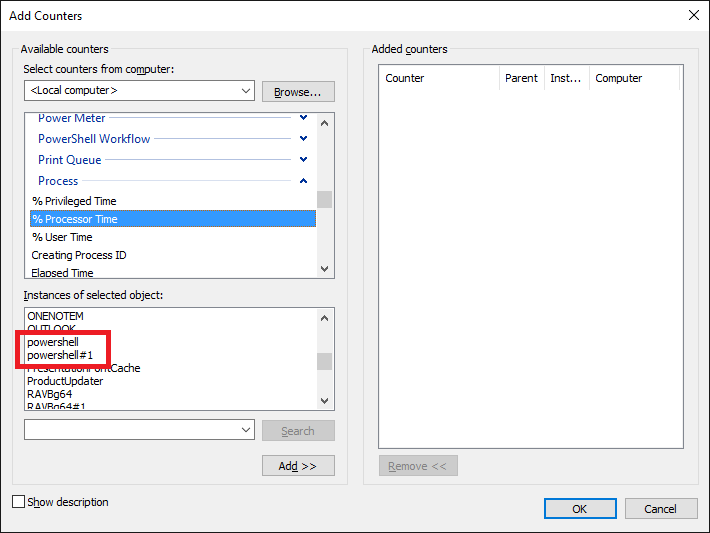
Task: Confirm with the OK button
Action: 579,508
